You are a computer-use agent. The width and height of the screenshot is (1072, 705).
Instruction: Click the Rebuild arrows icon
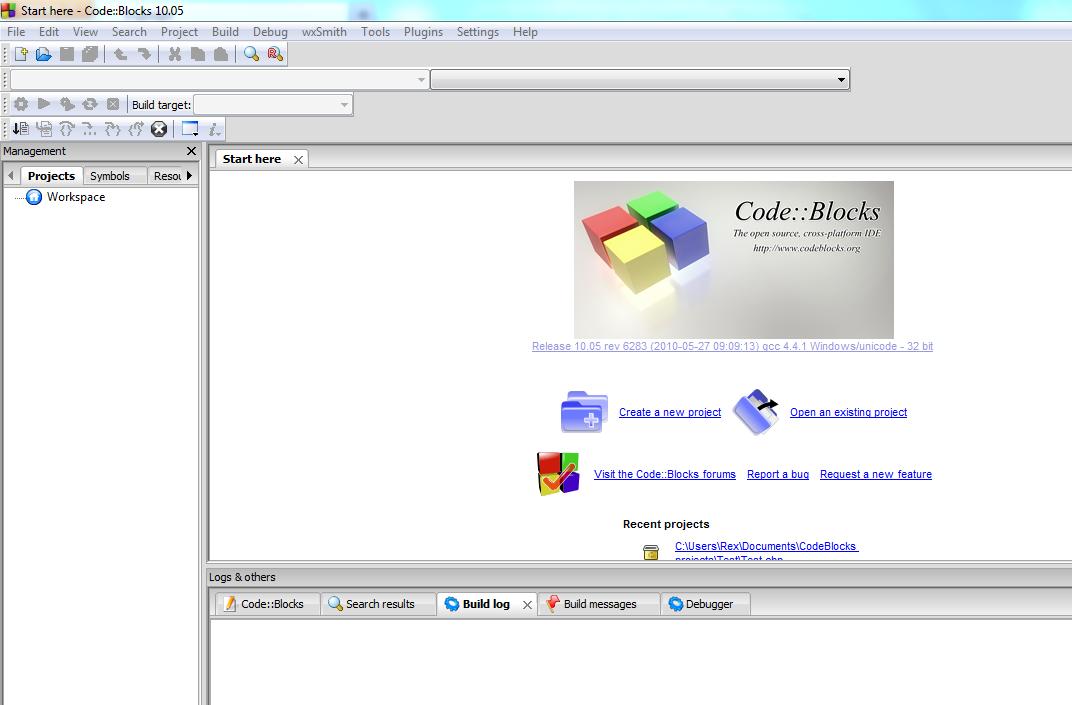pos(90,104)
